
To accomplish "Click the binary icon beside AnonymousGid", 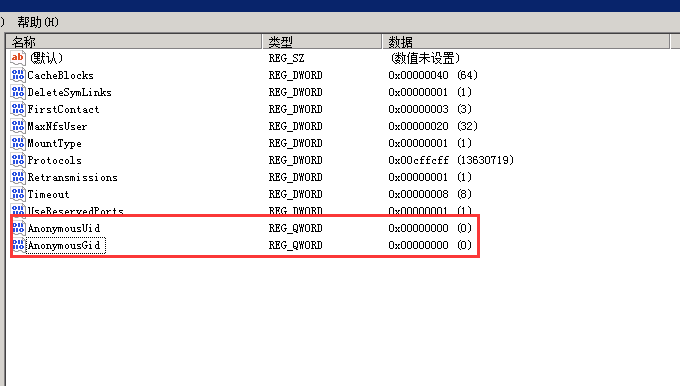I will [19, 245].
